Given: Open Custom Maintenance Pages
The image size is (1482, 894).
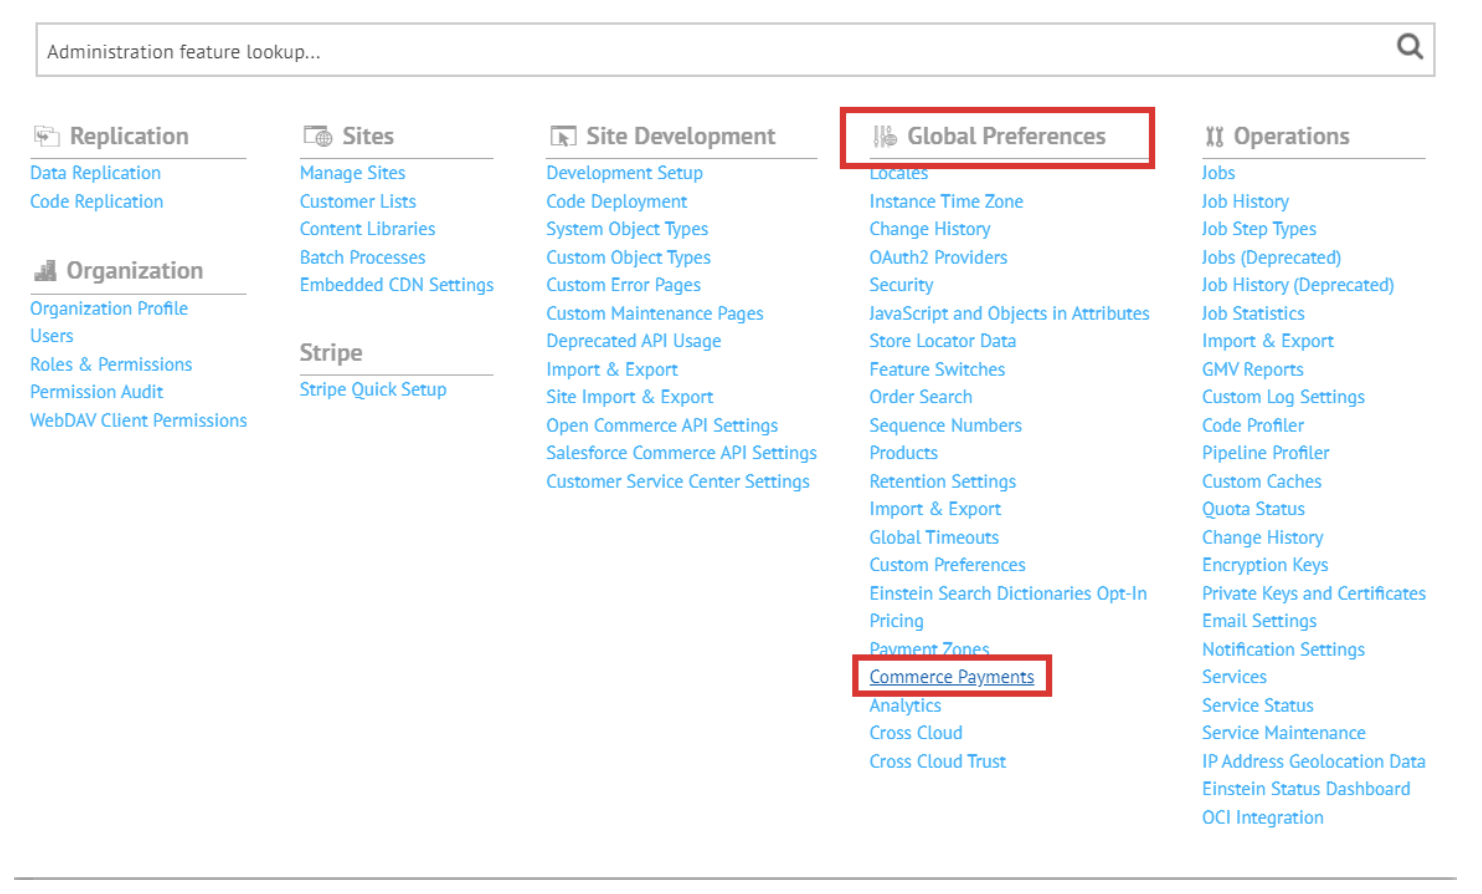Looking at the screenshot, I should click(654, 313).
